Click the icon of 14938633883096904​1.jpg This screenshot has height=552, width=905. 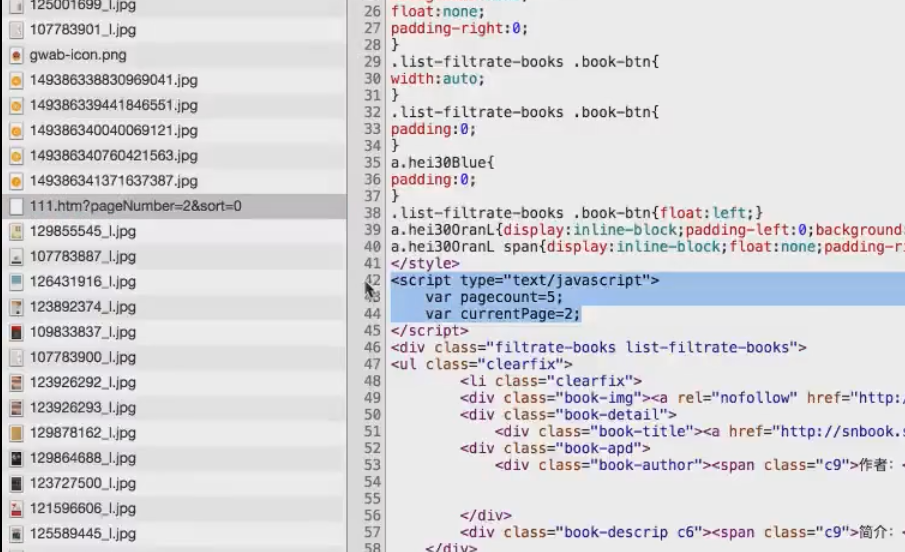17,80
